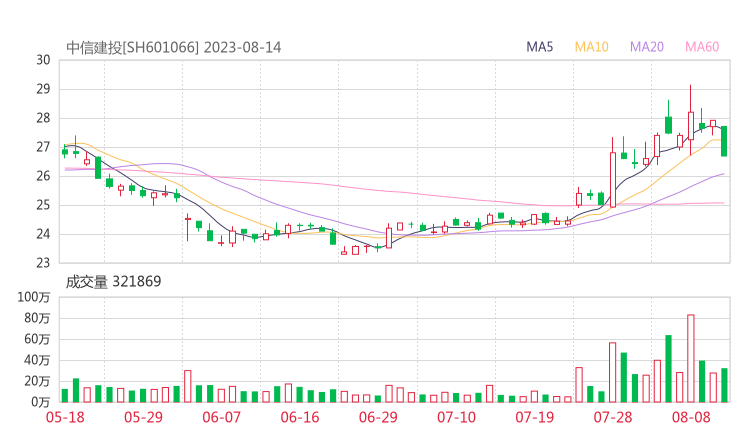
Task: Click the 100万 volume axis label
Action: (34, 297)
